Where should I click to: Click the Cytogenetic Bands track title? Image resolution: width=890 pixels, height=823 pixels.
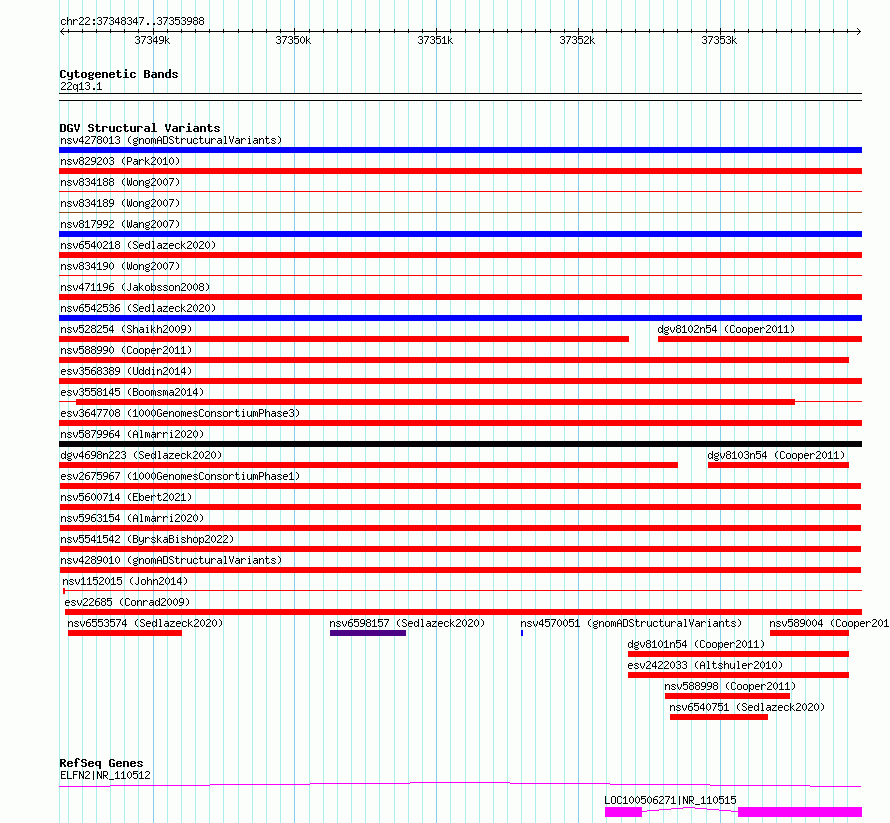click(x=119, y=74)
